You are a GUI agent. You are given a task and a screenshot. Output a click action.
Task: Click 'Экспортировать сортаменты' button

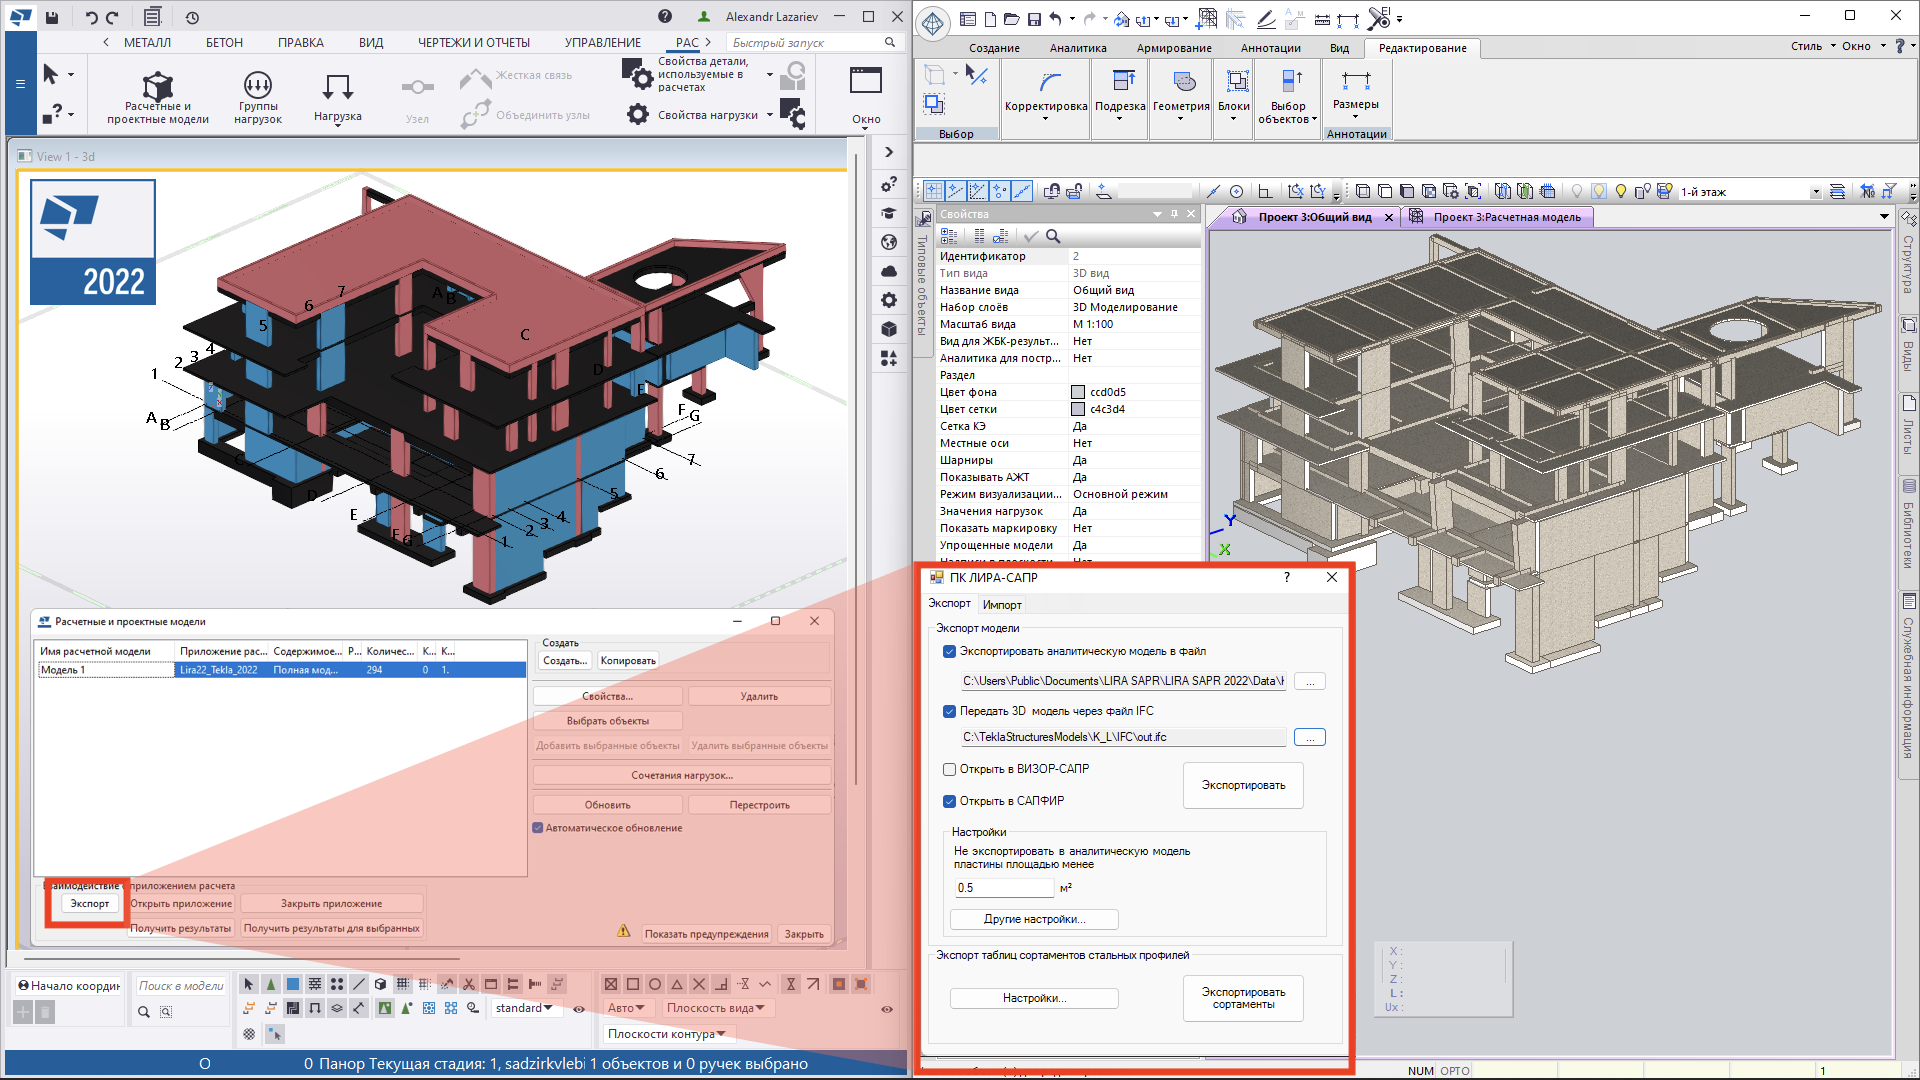point(1243,998)
